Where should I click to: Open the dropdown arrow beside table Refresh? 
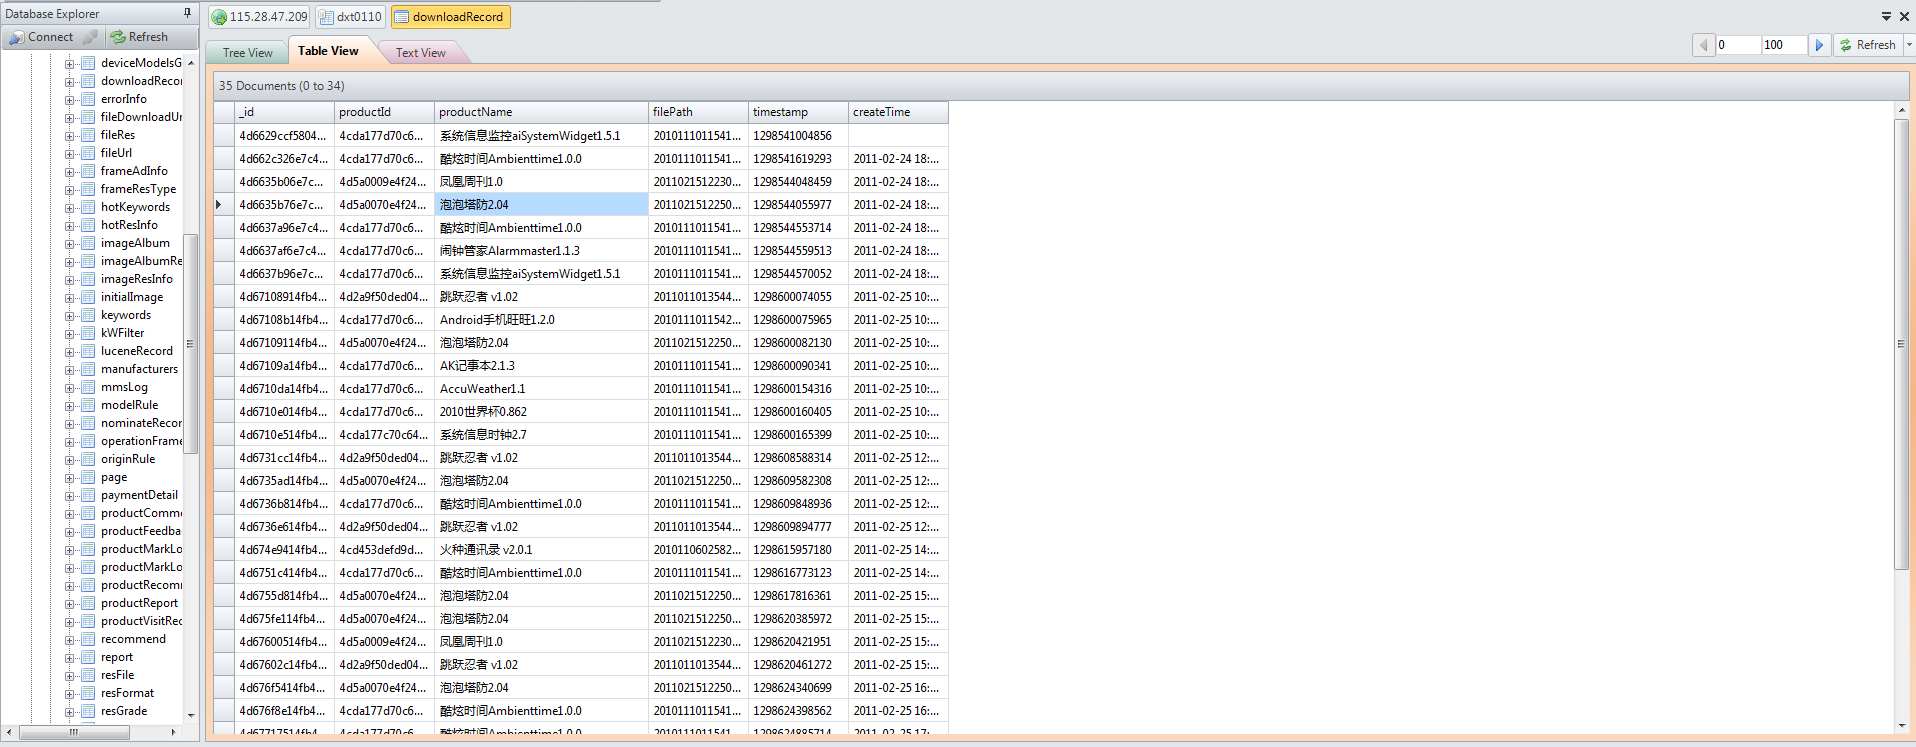(1909, 45)
